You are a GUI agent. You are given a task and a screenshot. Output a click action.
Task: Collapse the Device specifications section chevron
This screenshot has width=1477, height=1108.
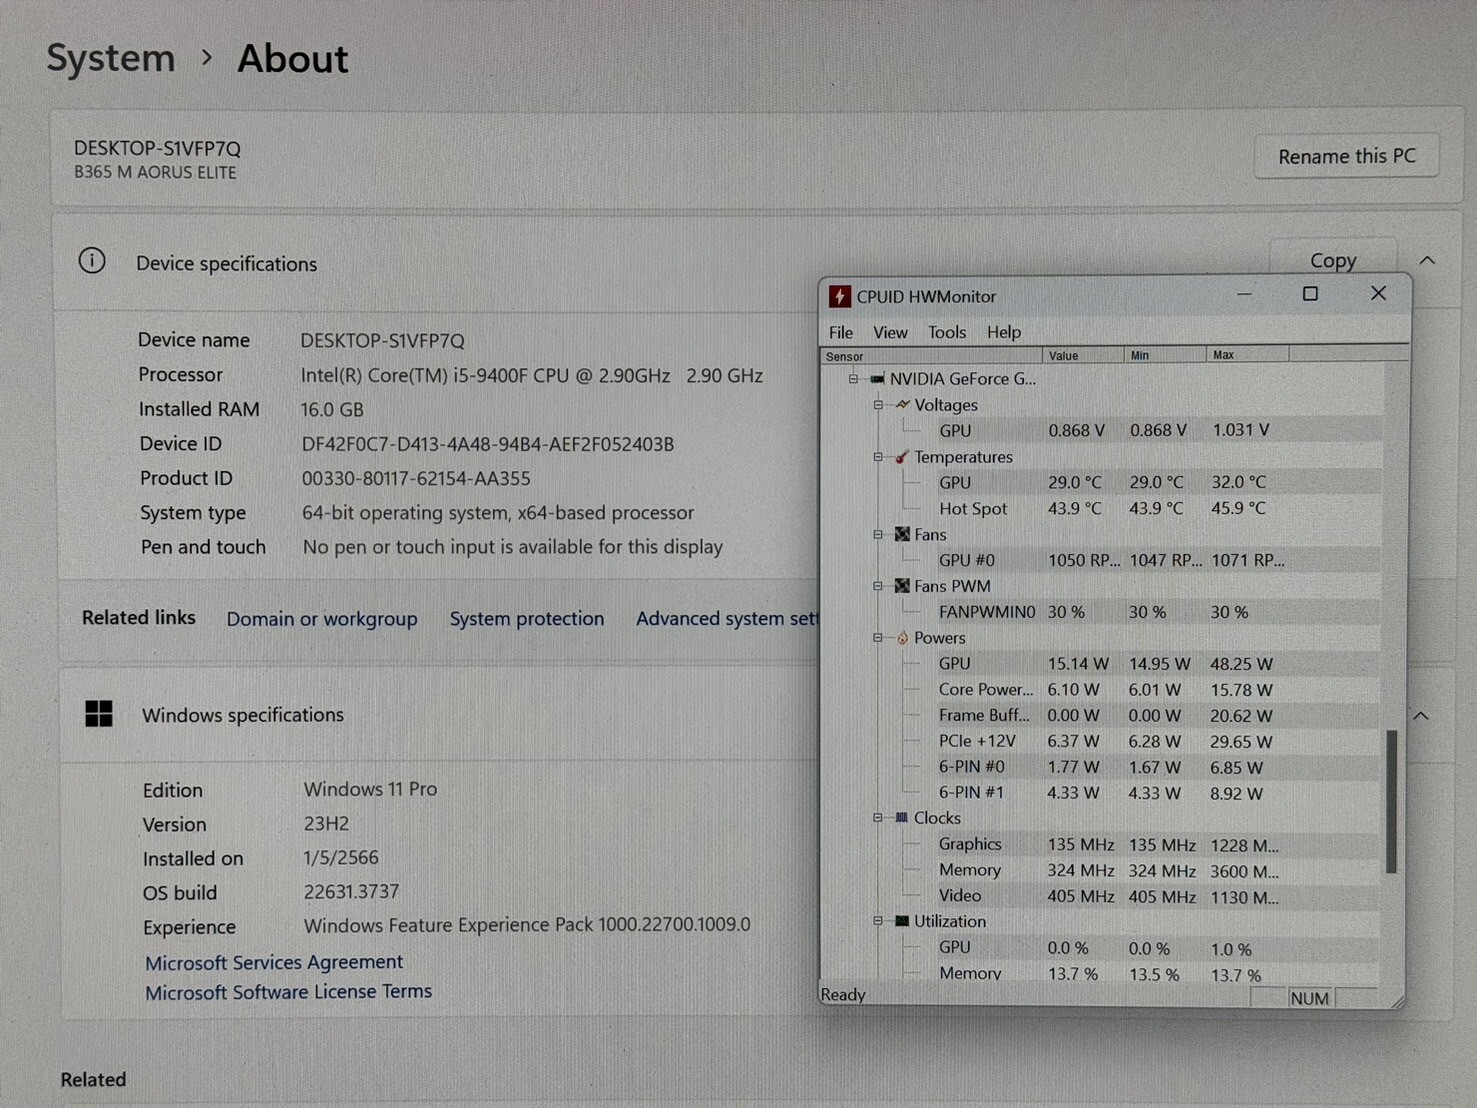[1427, 260]
